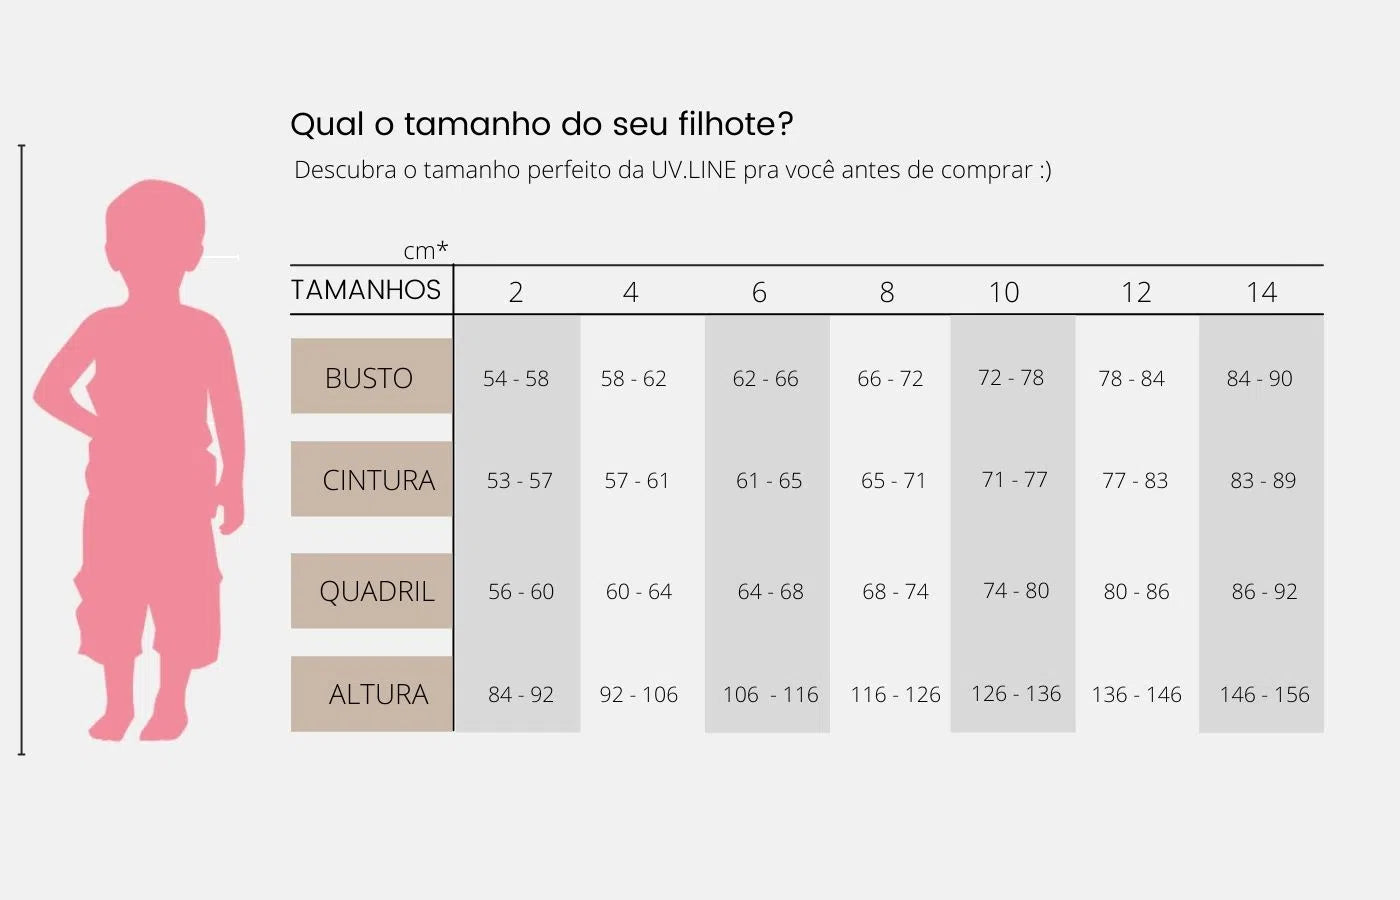Click the ALTURA row label
The image size is (1400, 900).
[378, 694]
